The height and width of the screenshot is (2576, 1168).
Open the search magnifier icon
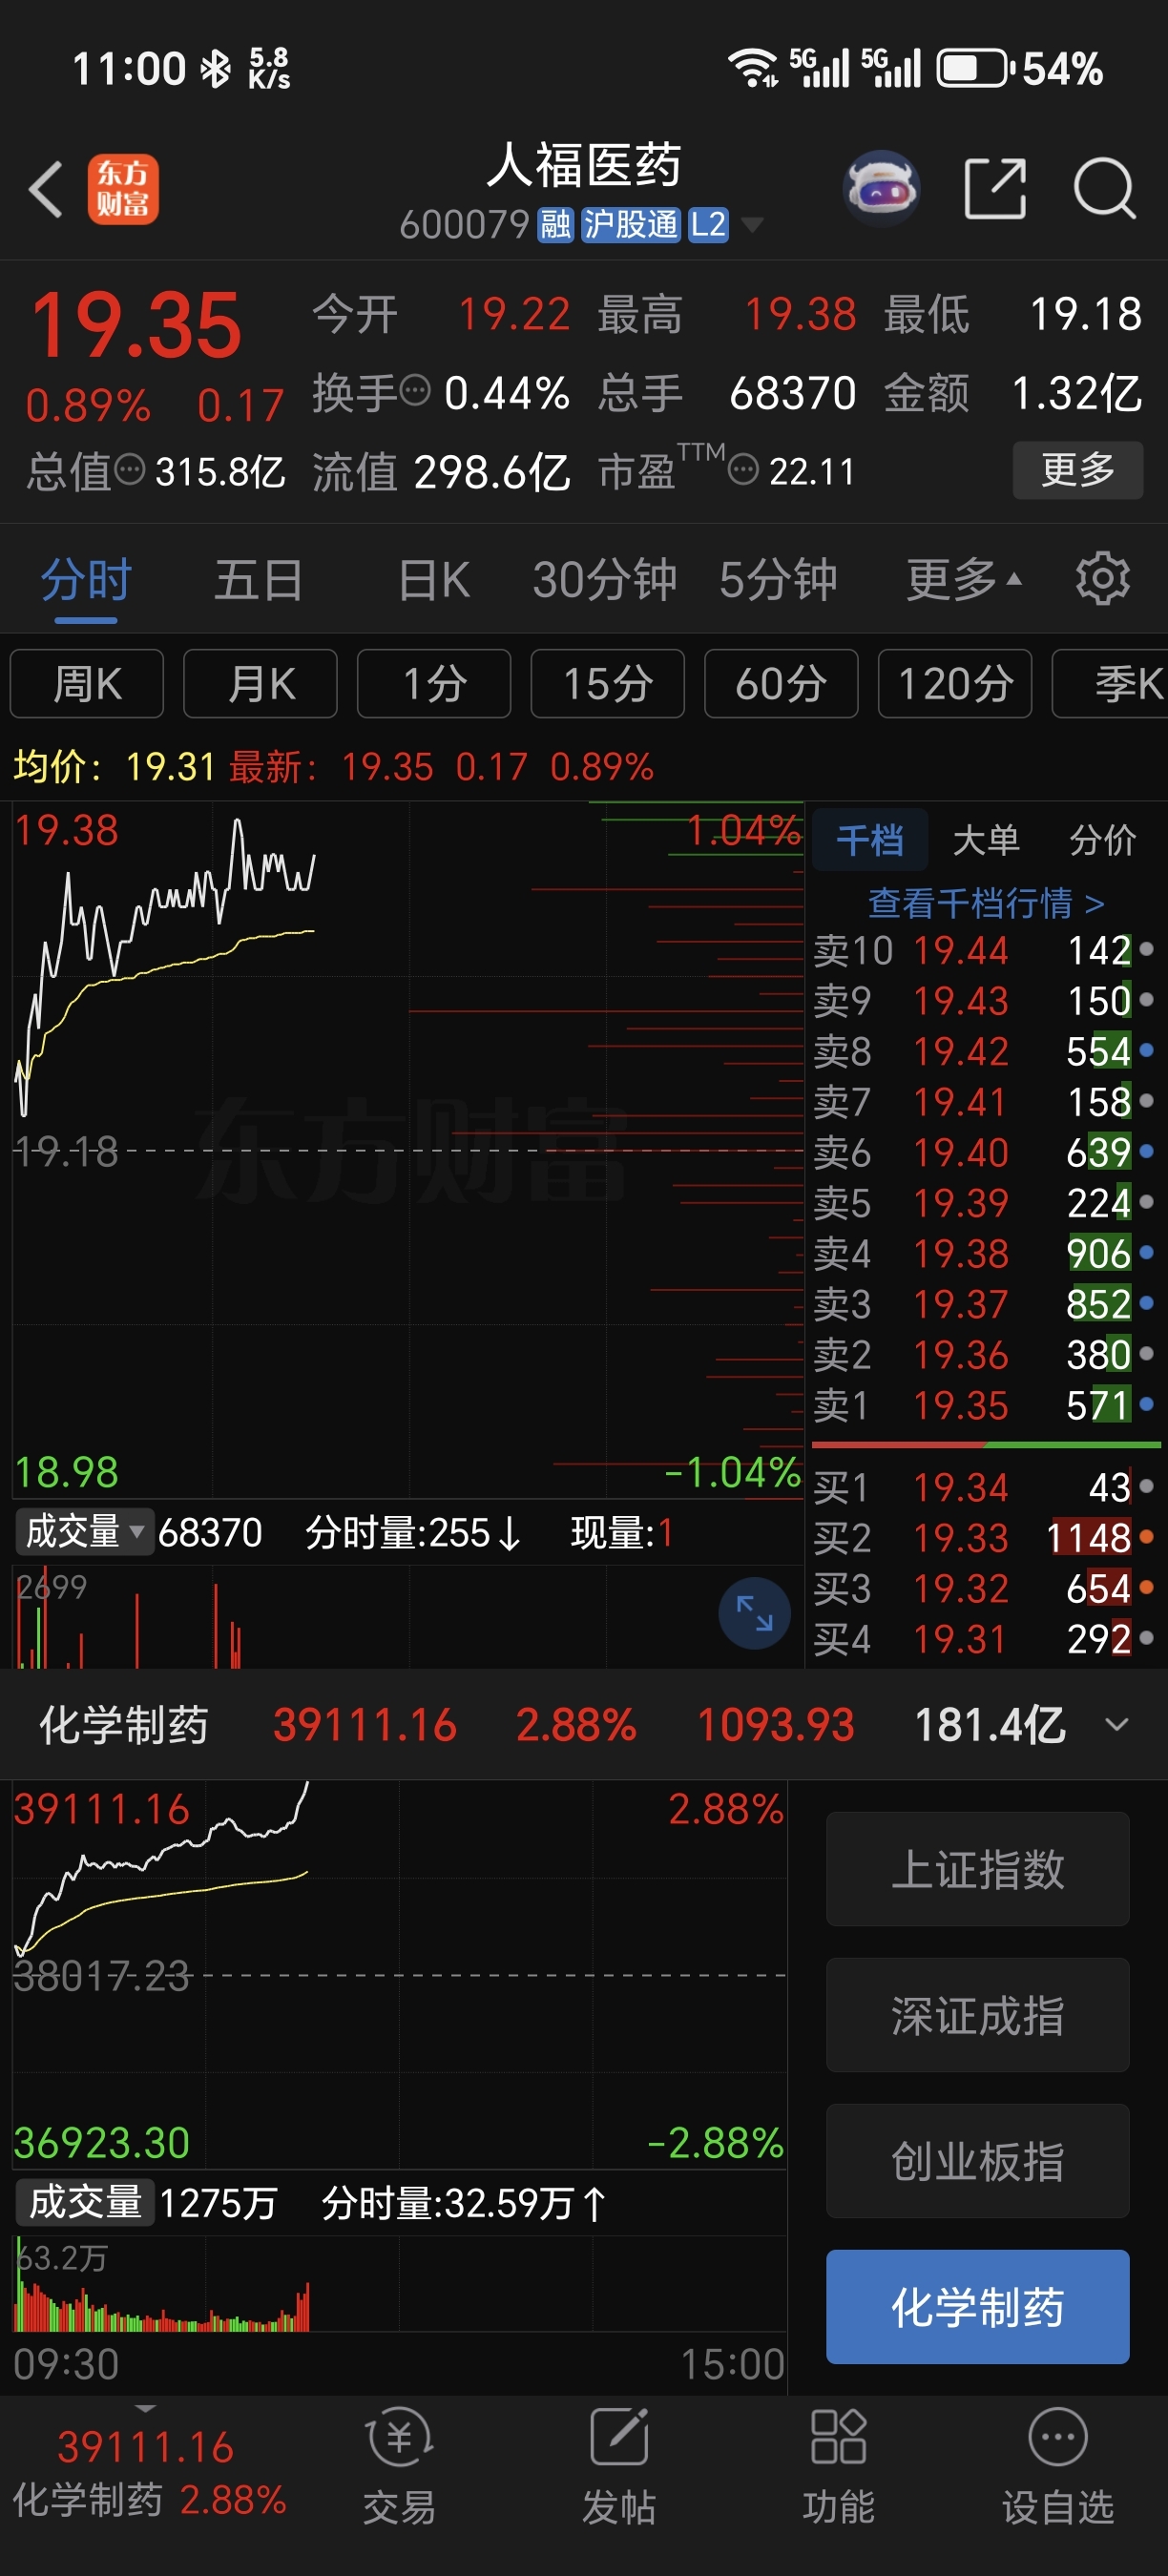(1105, 187)
